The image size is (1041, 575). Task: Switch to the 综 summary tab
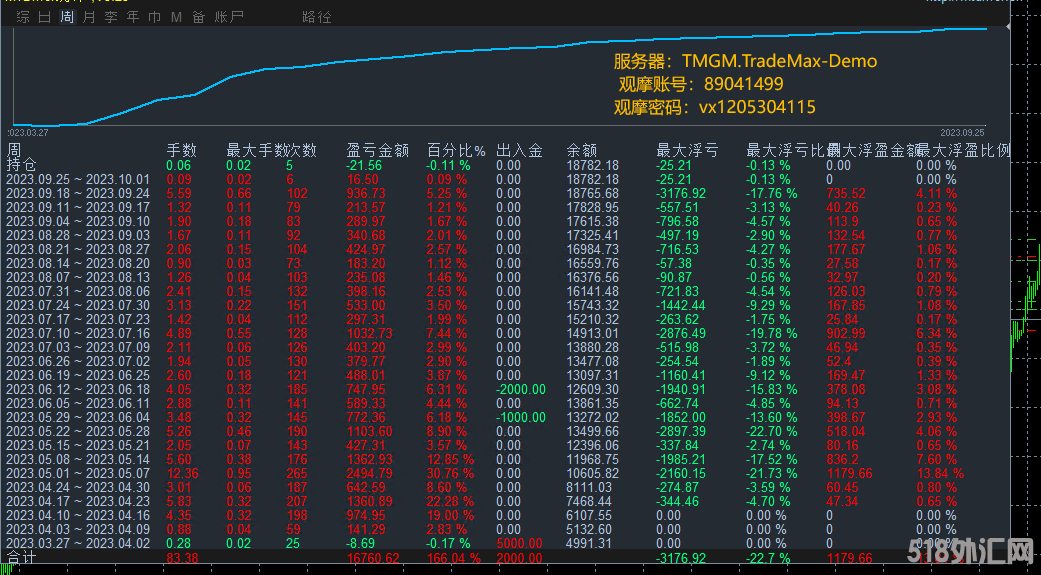pyautogui.click(x=23, y=17)
